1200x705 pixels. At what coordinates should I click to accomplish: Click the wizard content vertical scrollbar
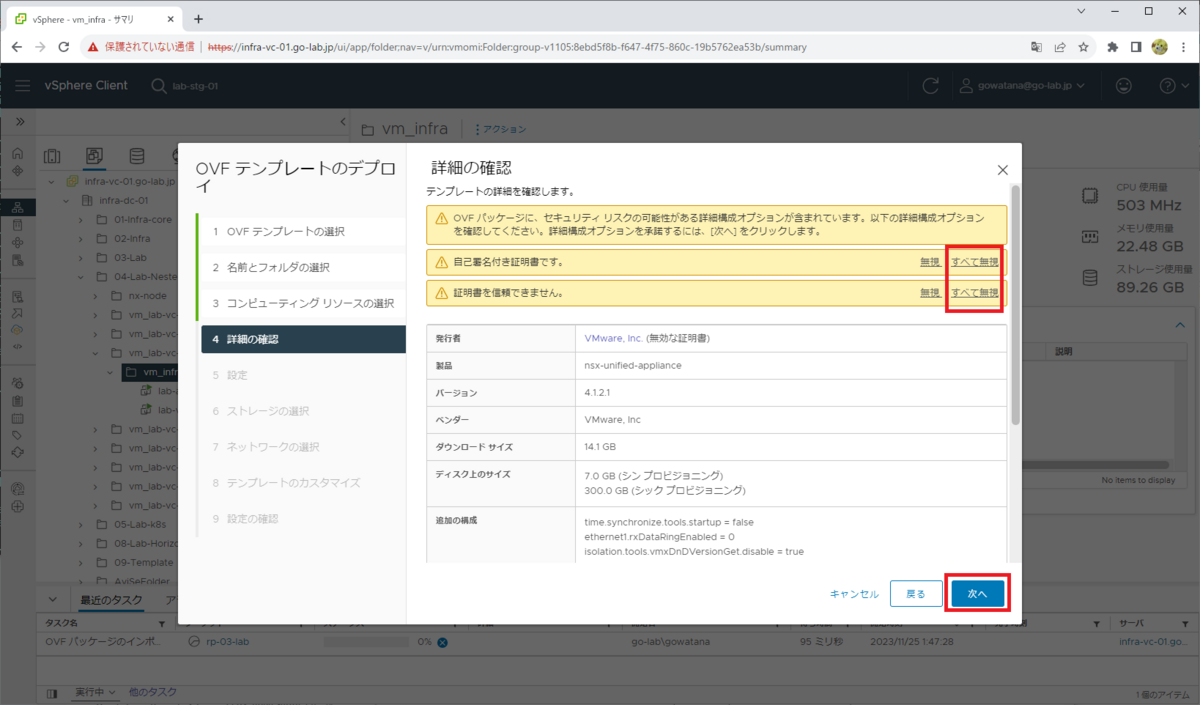[1016, 305]
